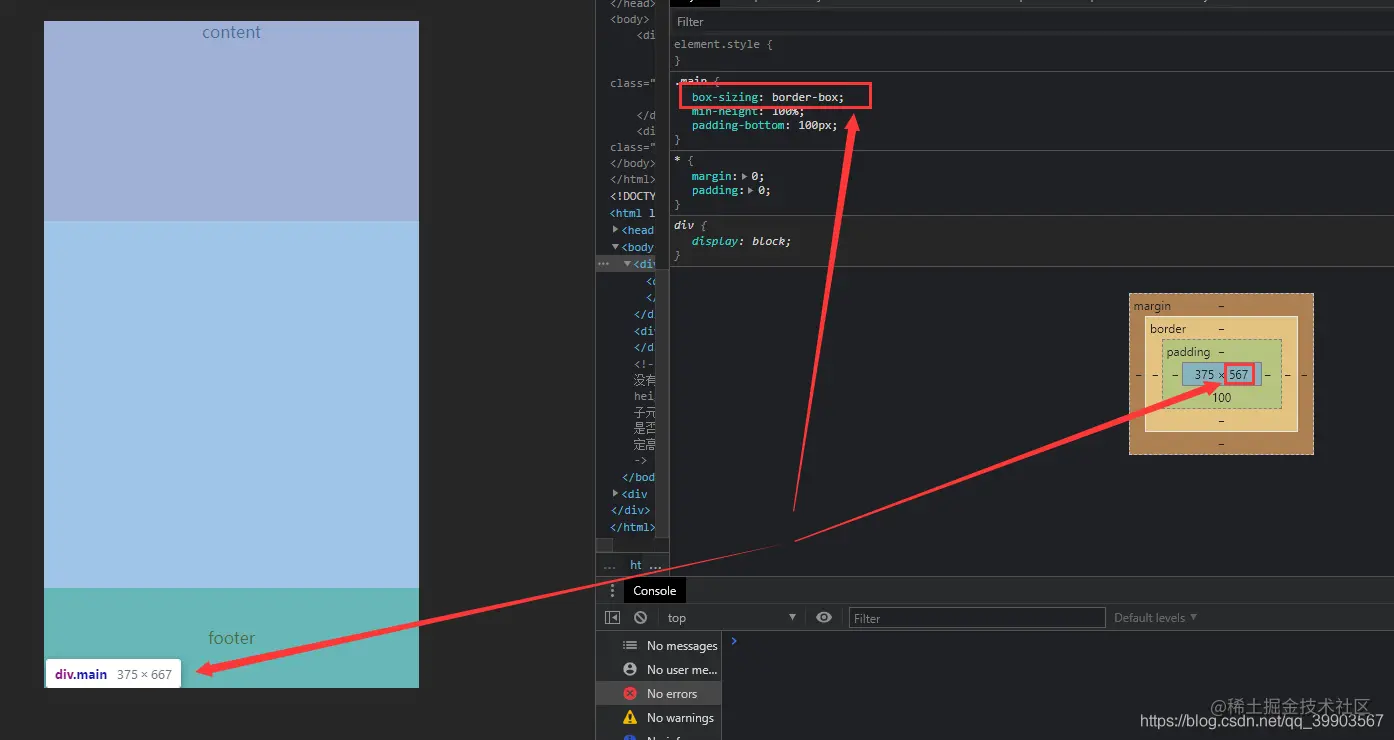Click the console Filter input box
1394x740 pixels.
(x=977, y=618)
